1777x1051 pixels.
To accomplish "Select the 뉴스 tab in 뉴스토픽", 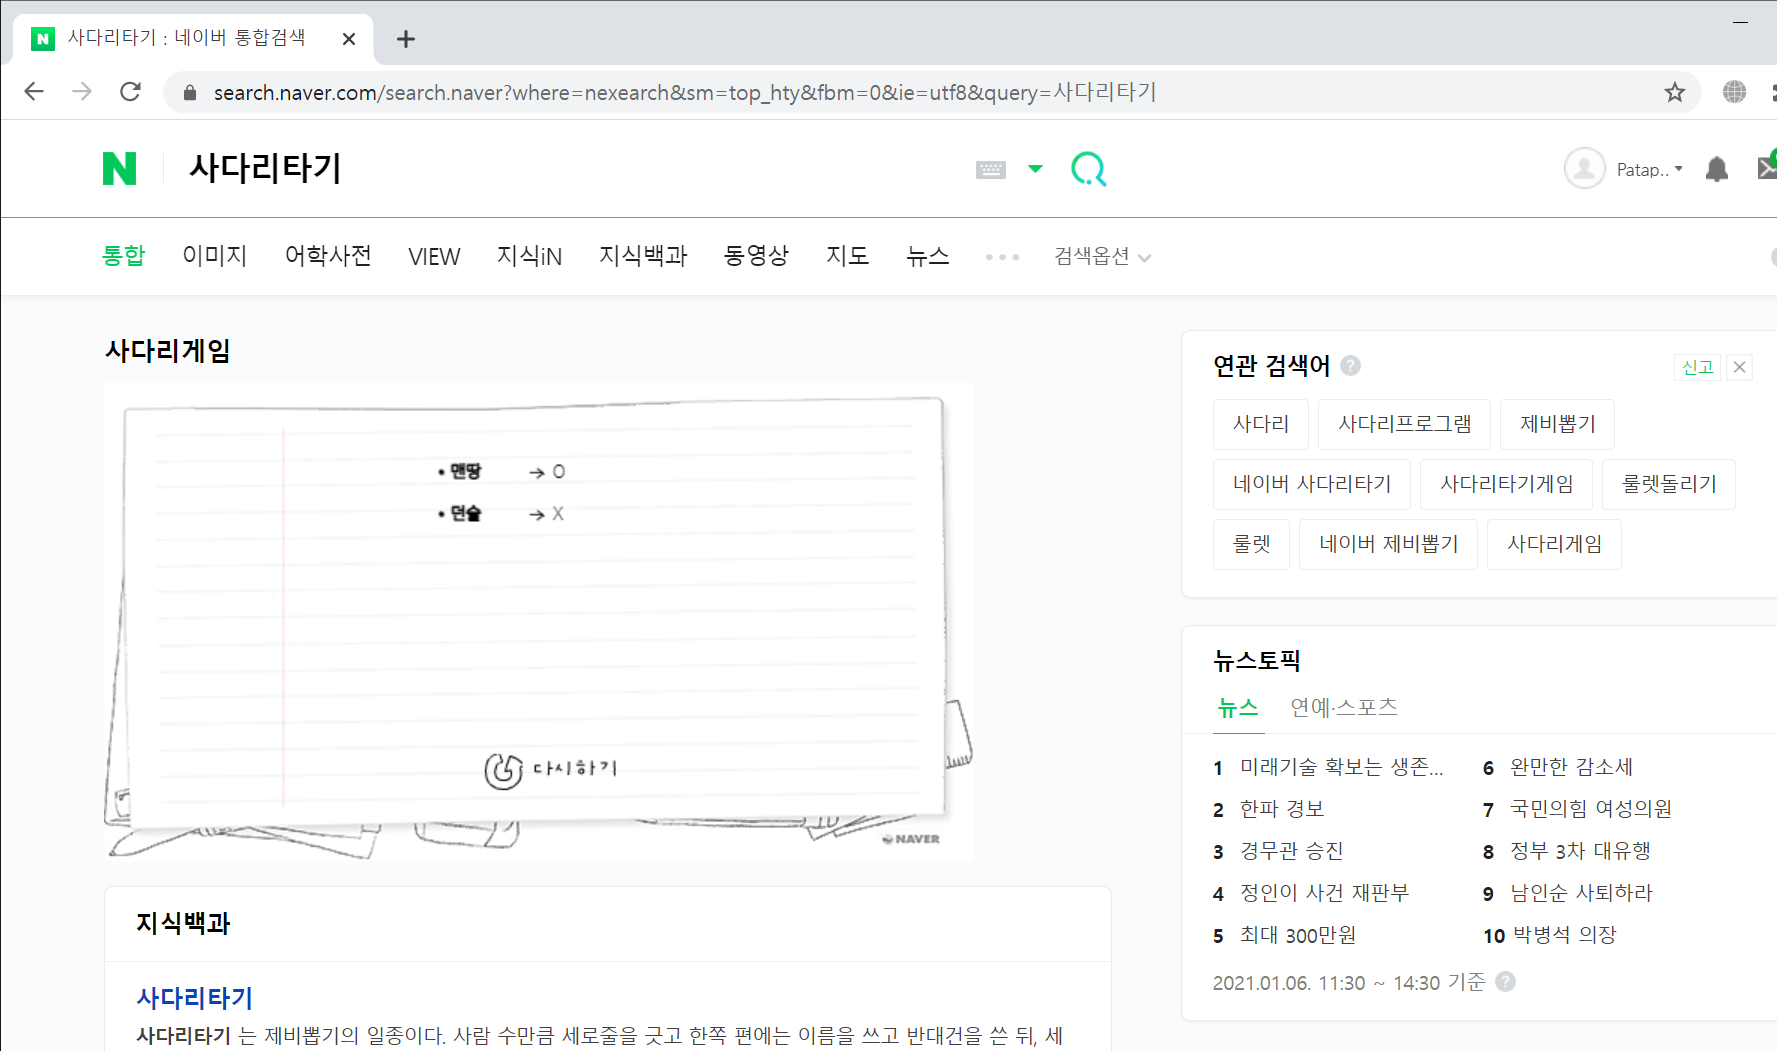I will (1238, 708).
